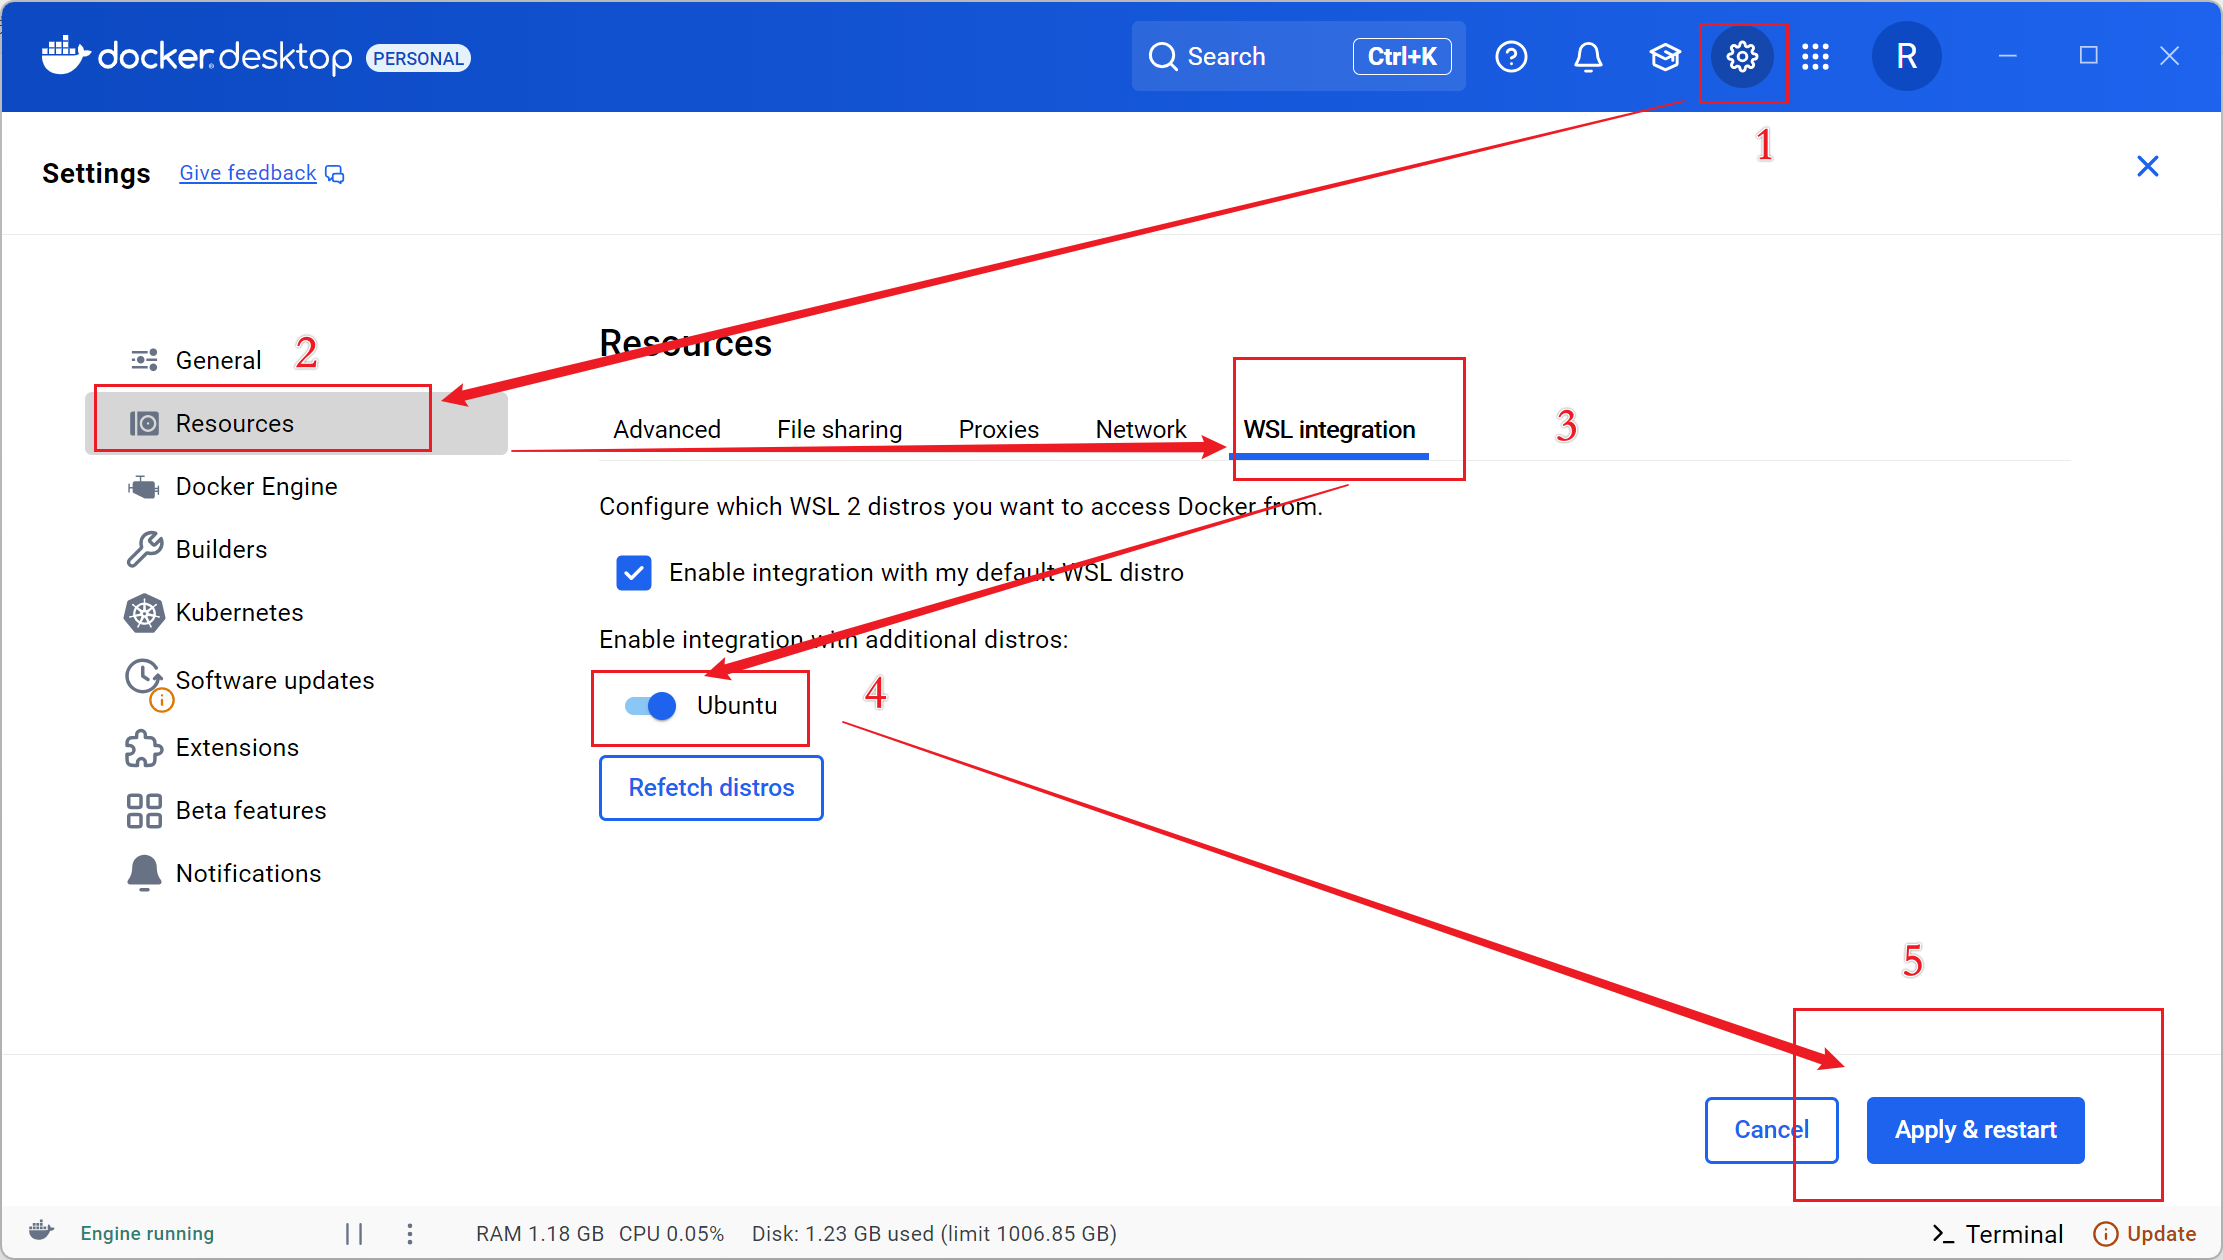
Task: Open Kubernetes settings
Action: (x=296, y=613)
